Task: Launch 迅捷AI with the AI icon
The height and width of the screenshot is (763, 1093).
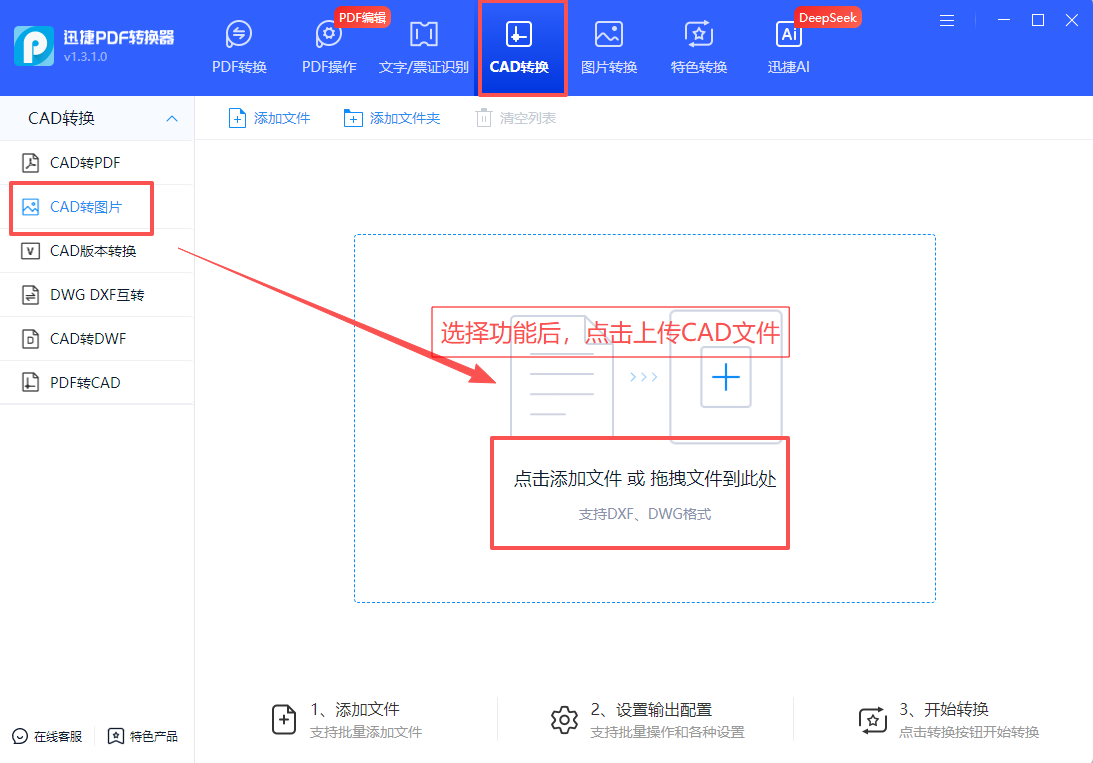Action: [x=788, y=45]
